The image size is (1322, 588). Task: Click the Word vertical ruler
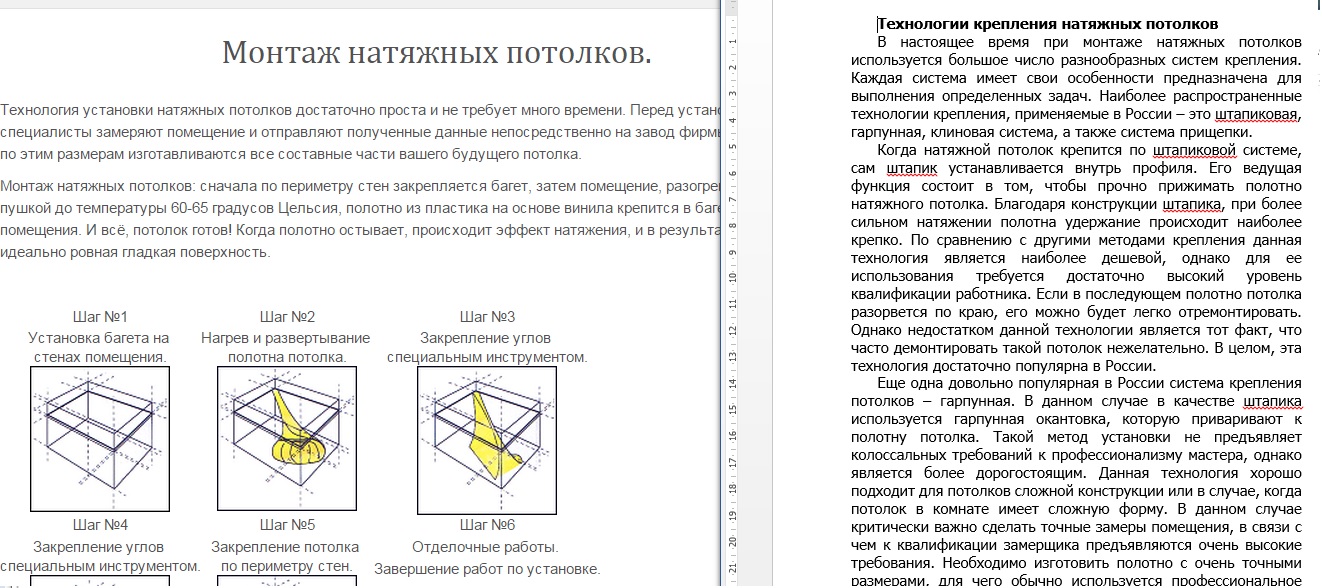733,294
